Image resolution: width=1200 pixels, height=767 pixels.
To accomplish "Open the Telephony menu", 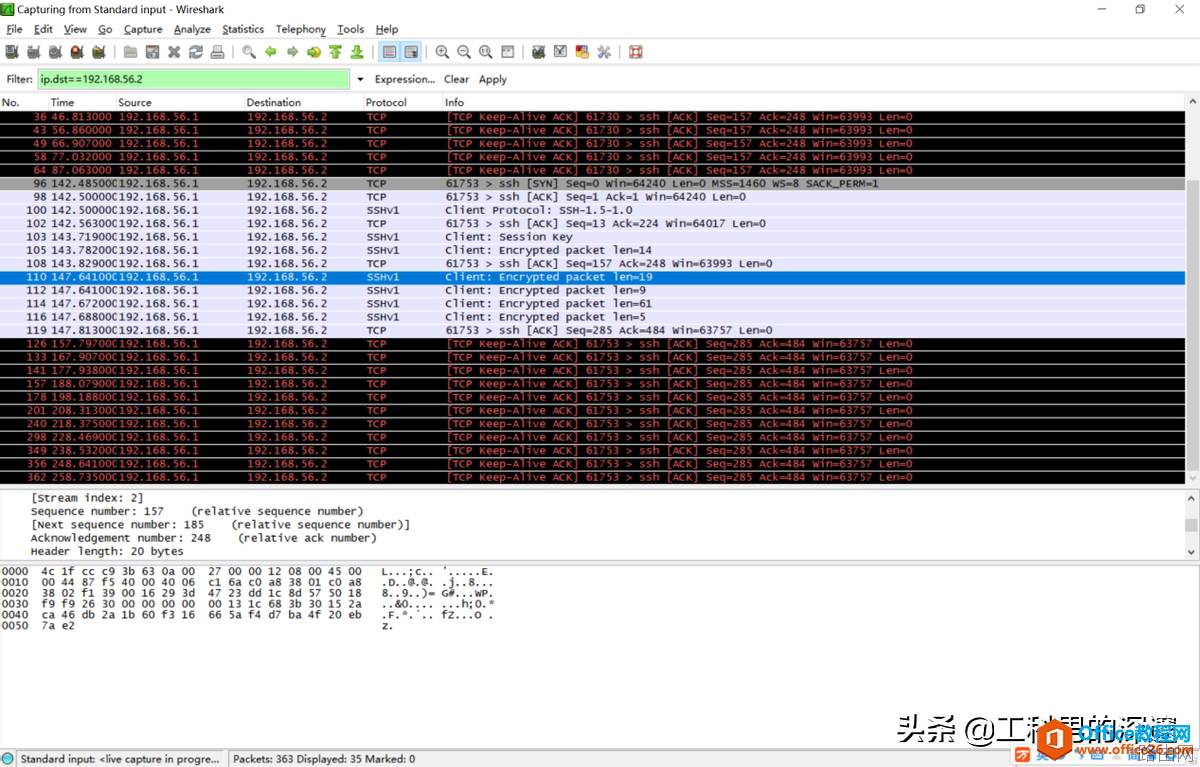I will [300, 29].
